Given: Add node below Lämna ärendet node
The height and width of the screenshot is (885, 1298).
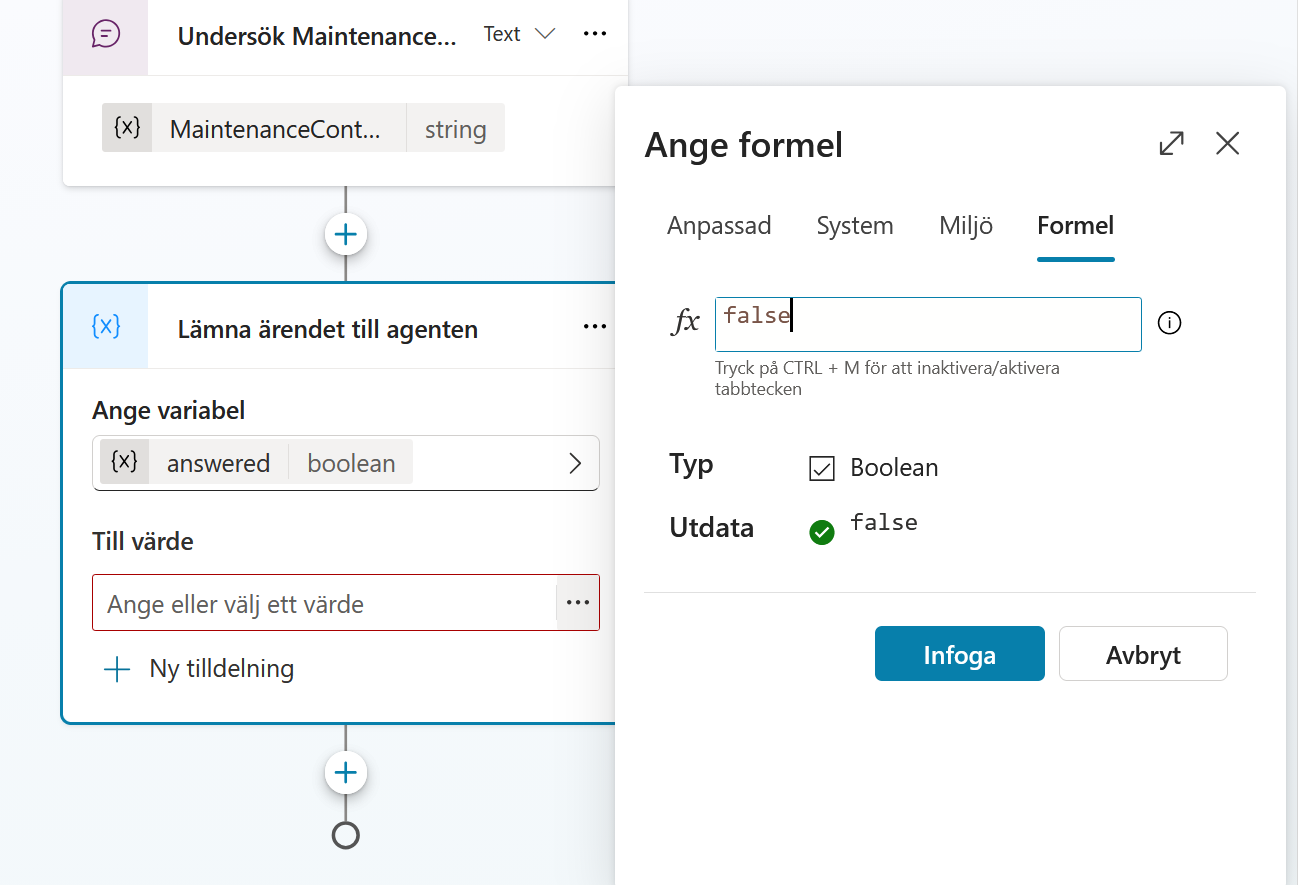Looking at the screenshot, I should coord(346,773).
